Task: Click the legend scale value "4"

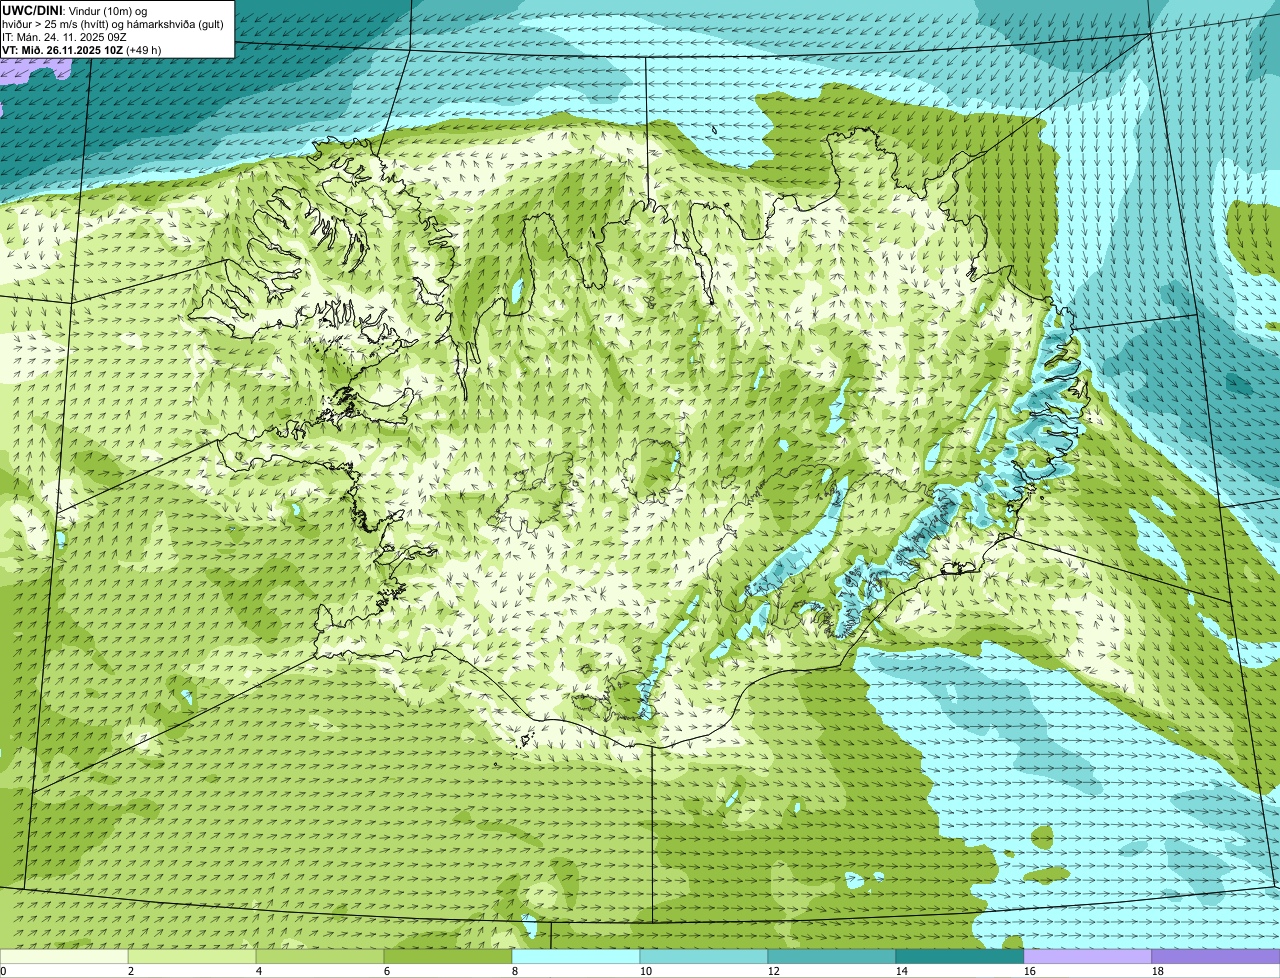Action: click(259, 971)
